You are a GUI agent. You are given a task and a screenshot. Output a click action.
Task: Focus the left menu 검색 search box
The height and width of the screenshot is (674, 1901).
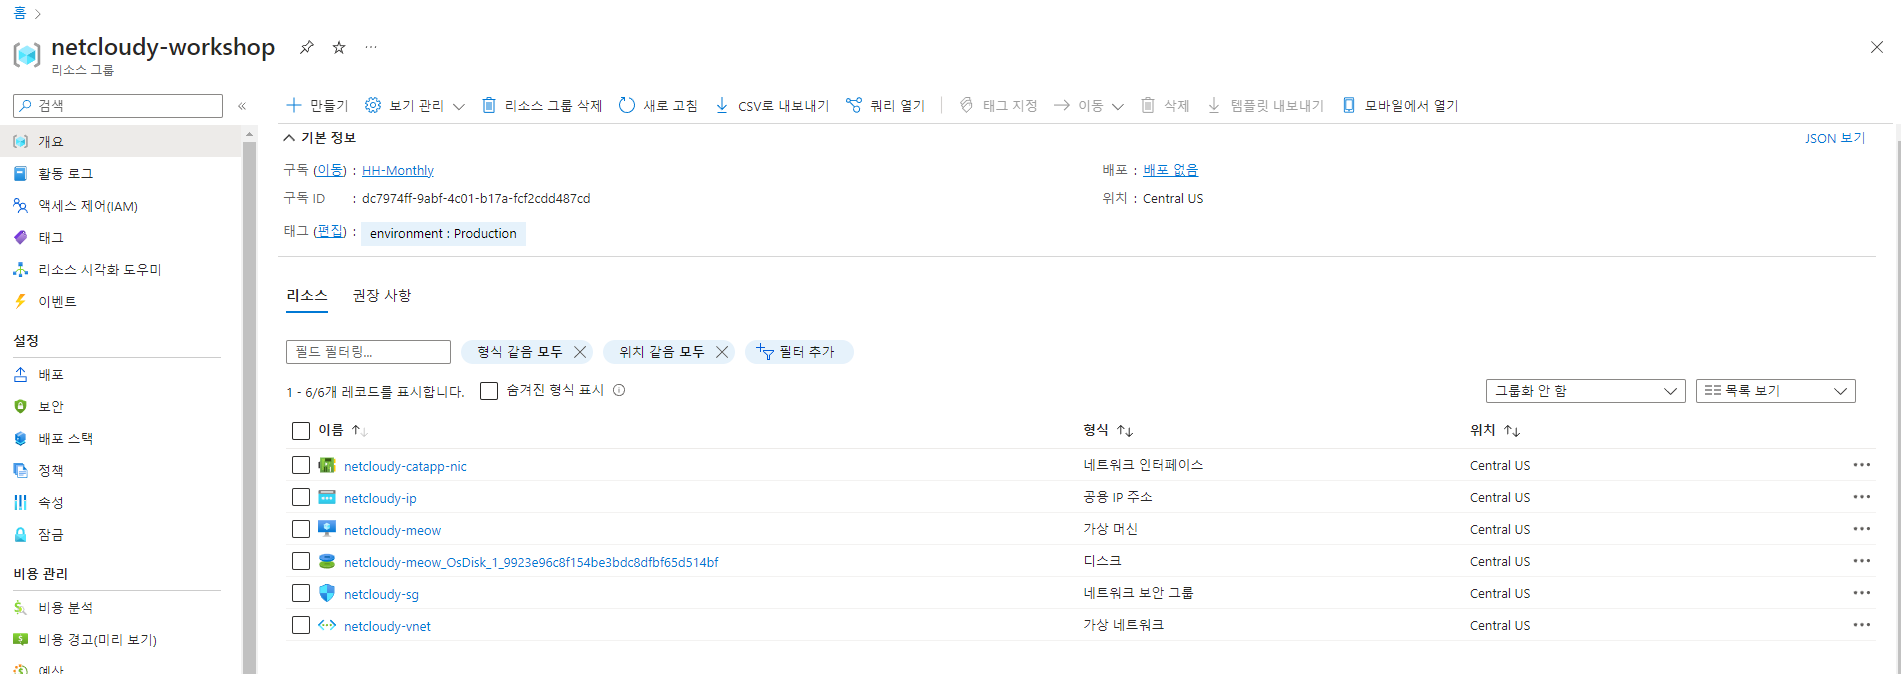pyautogui.click(x=118, y=106)
